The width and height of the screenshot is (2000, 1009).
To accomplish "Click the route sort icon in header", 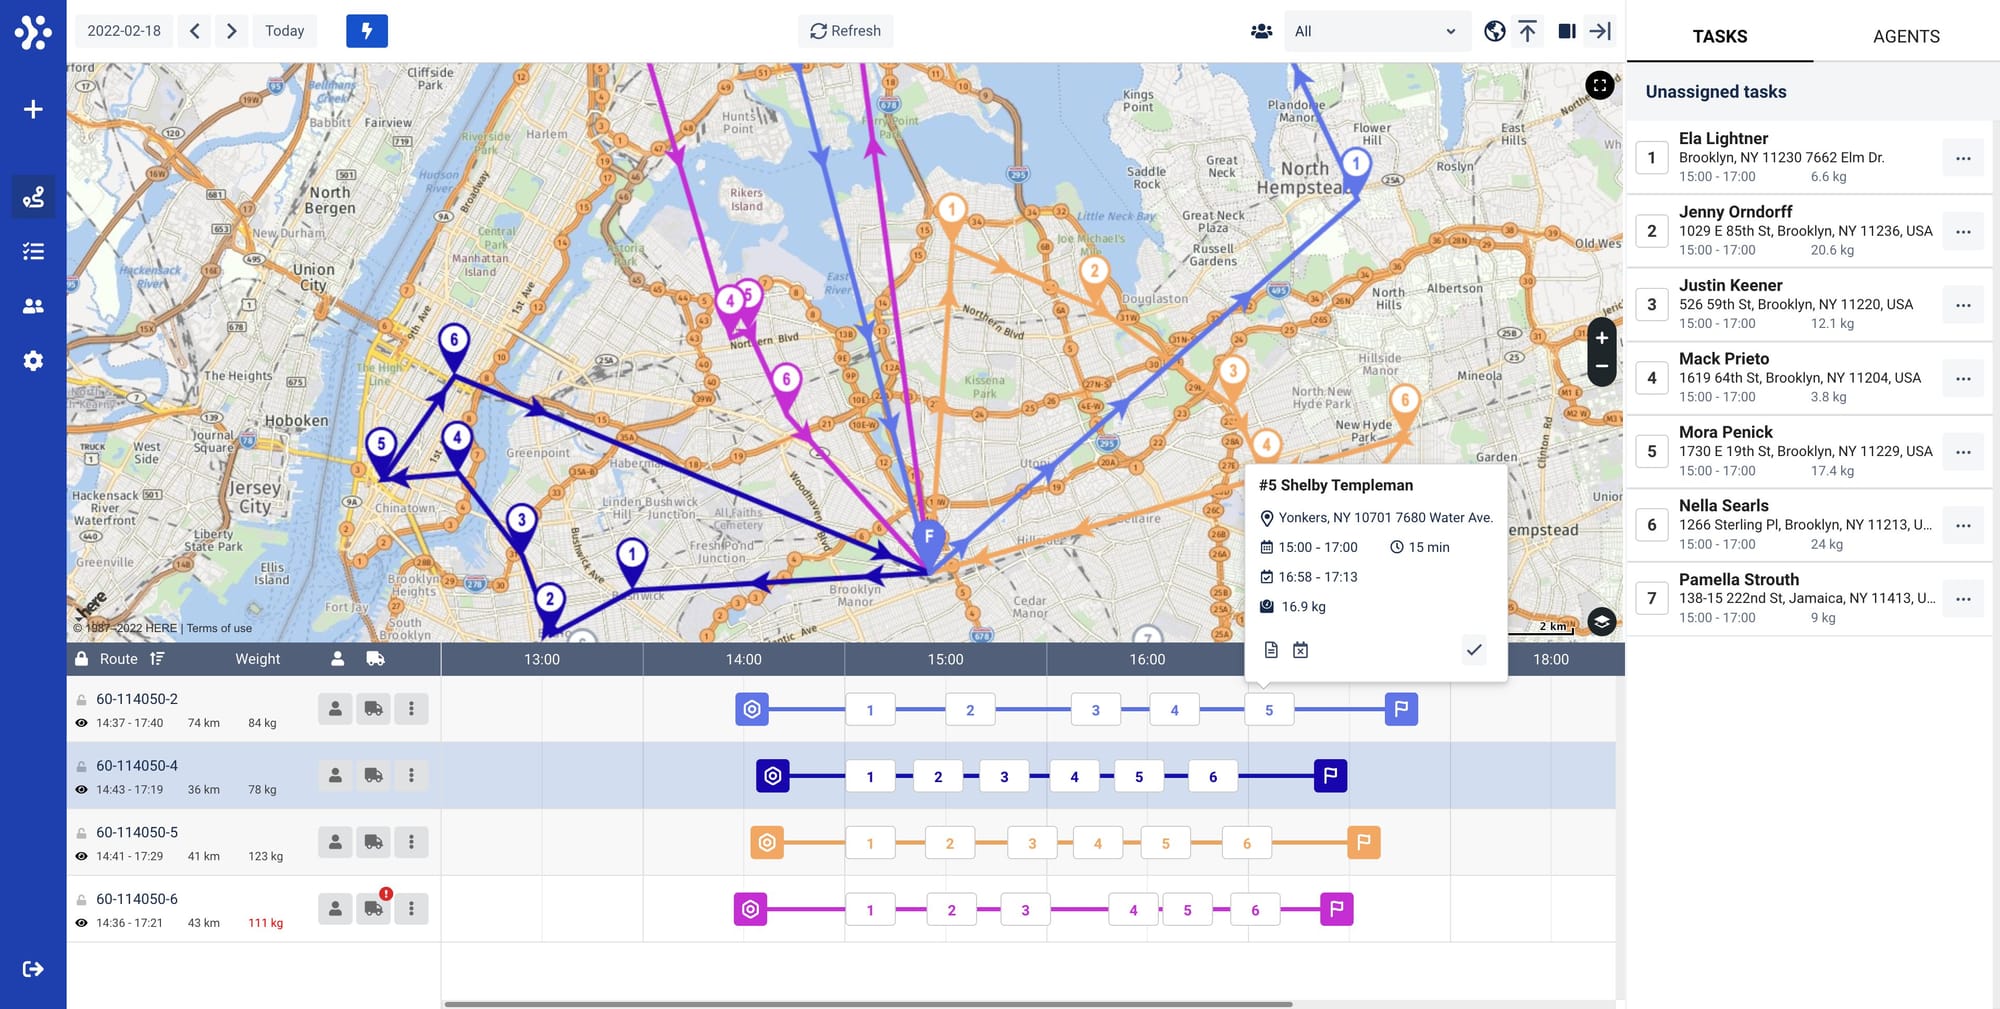I will [157, 659].
